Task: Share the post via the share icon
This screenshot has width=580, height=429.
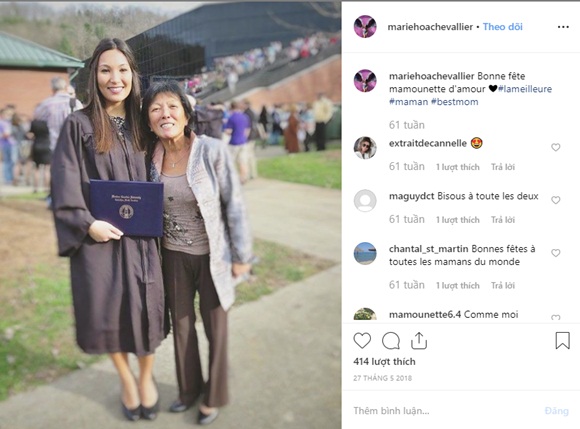Action: point(419,341)
